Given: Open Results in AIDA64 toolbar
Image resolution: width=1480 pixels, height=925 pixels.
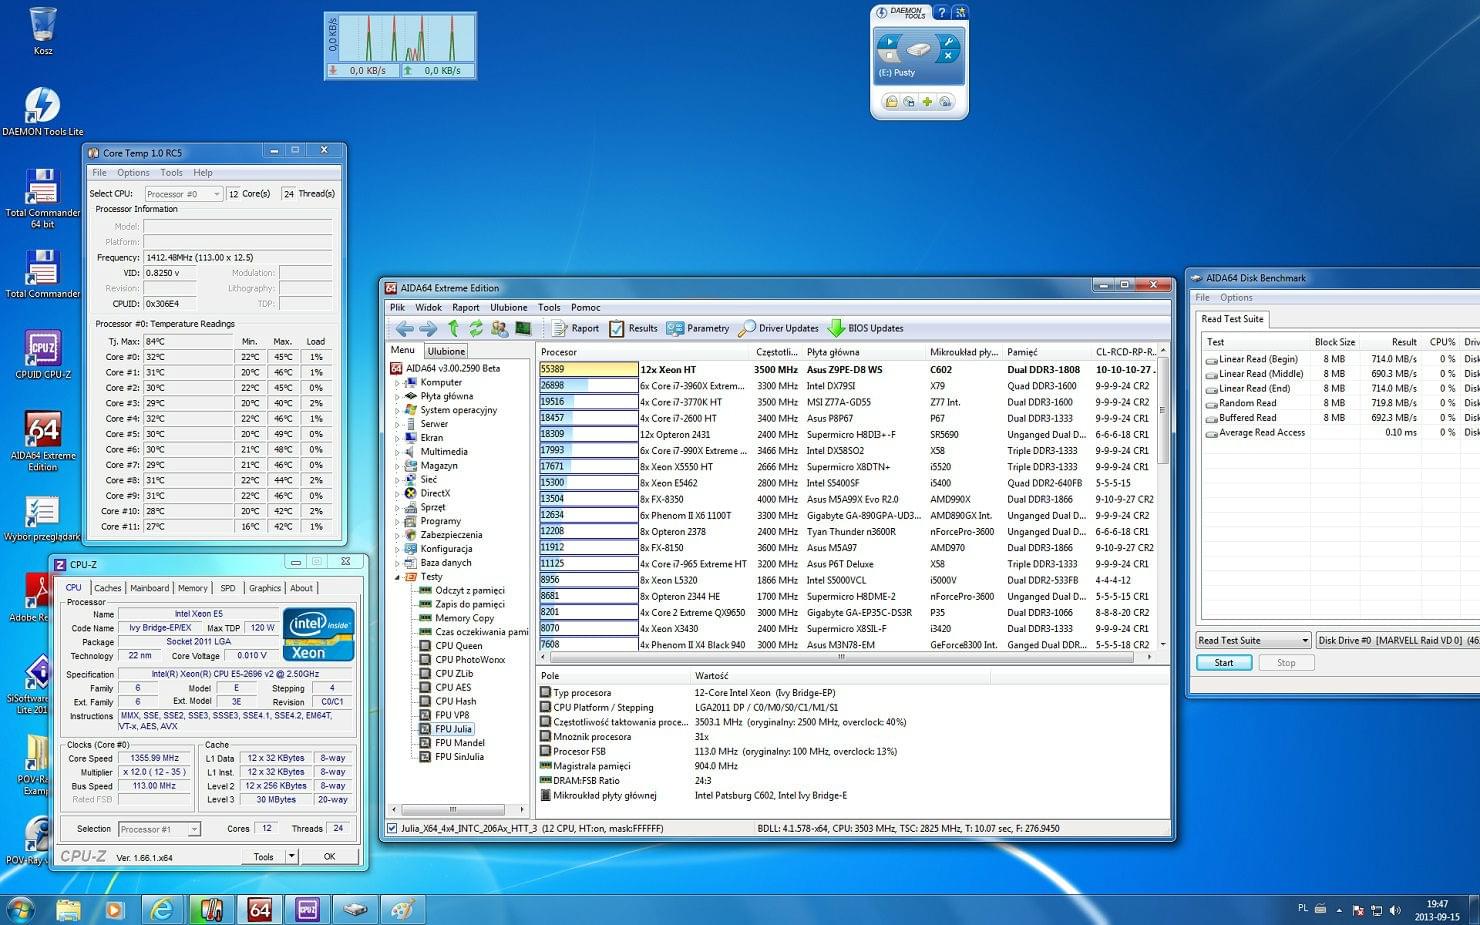Looking at the screenshot, I should point(634,328).
